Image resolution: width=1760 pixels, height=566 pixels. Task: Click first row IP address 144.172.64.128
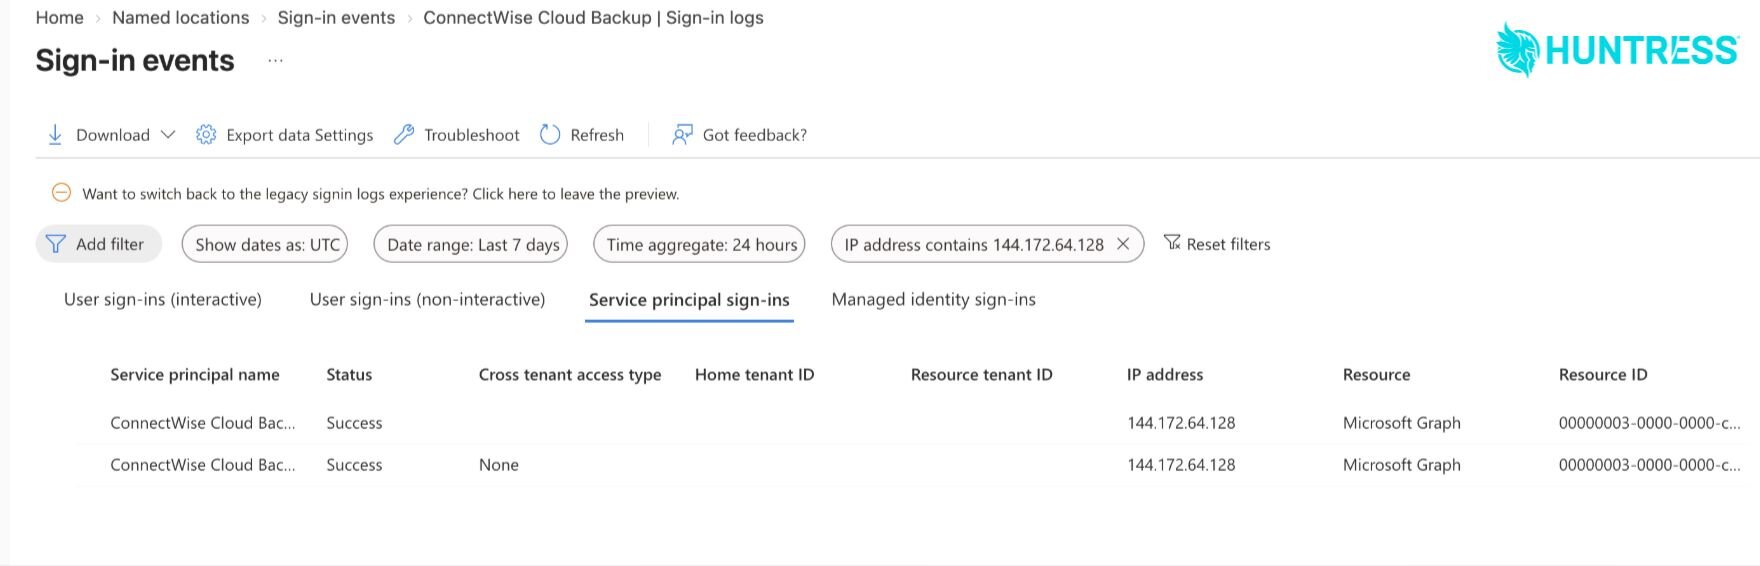[x=1181, y=423]
